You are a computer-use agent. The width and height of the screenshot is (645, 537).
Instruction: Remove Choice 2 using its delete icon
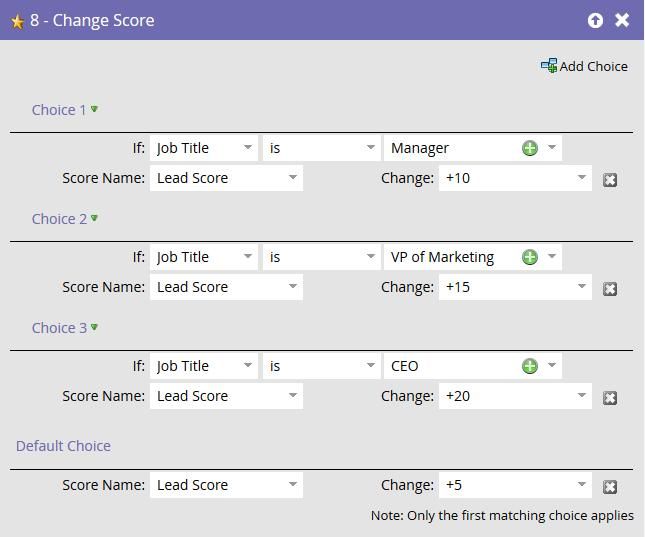[610, 289]
